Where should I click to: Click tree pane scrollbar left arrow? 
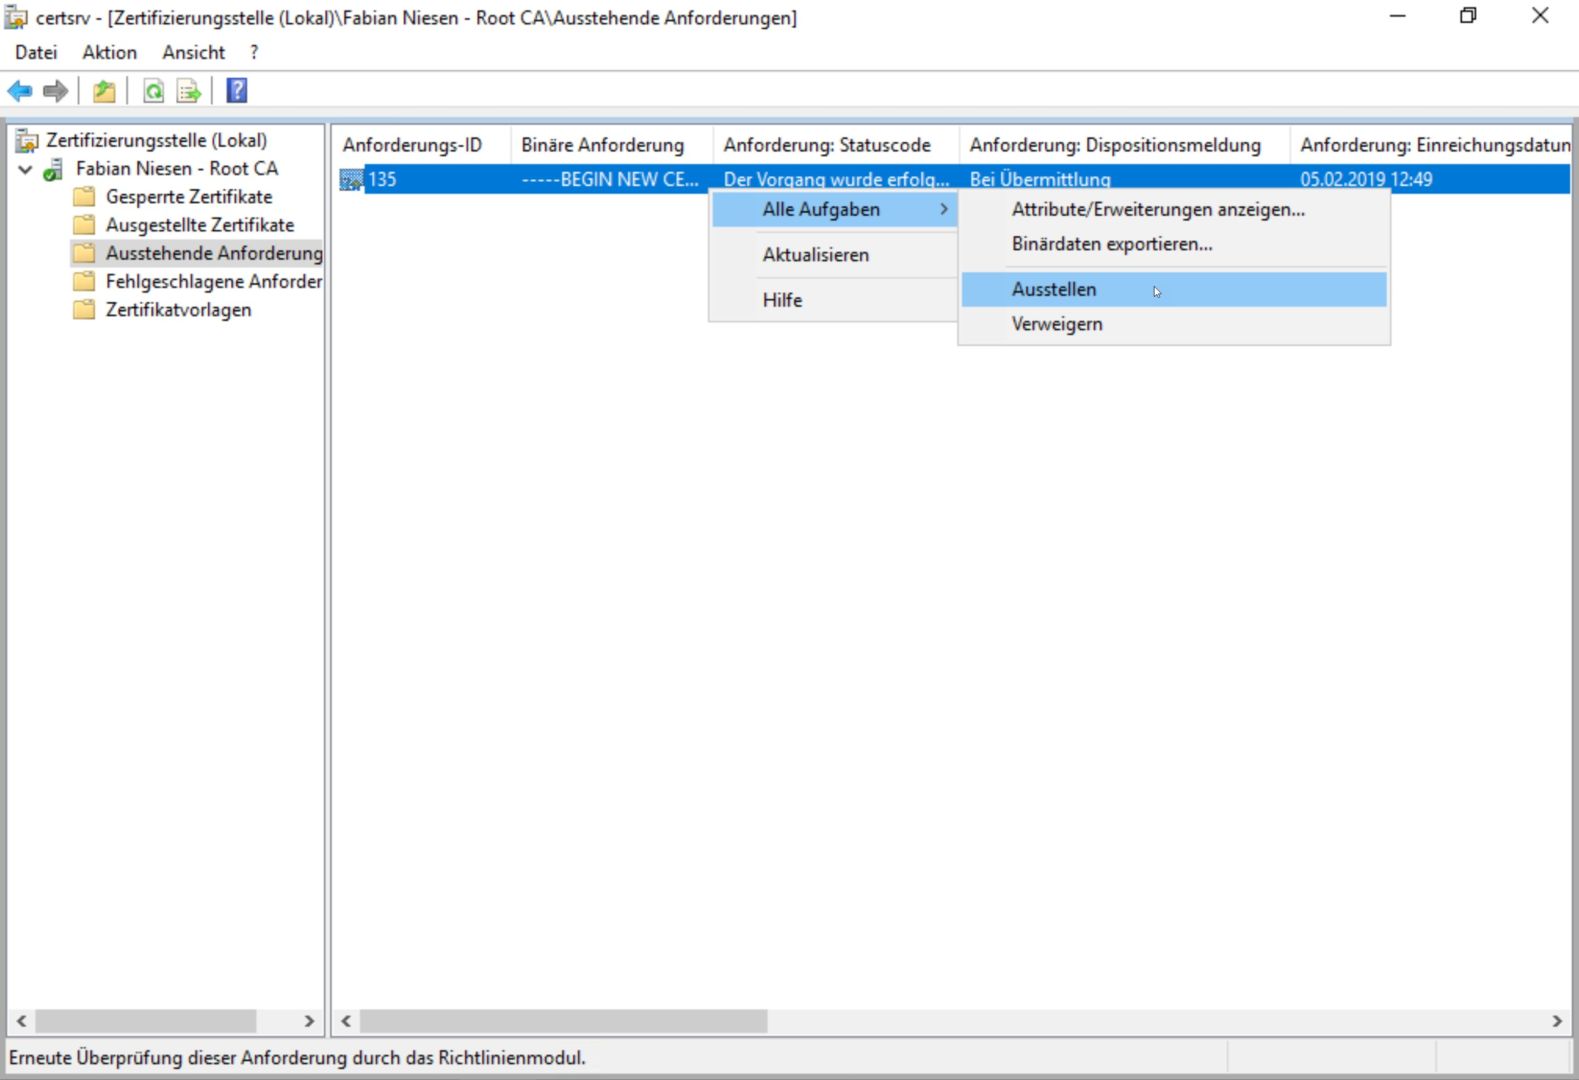21,1021
